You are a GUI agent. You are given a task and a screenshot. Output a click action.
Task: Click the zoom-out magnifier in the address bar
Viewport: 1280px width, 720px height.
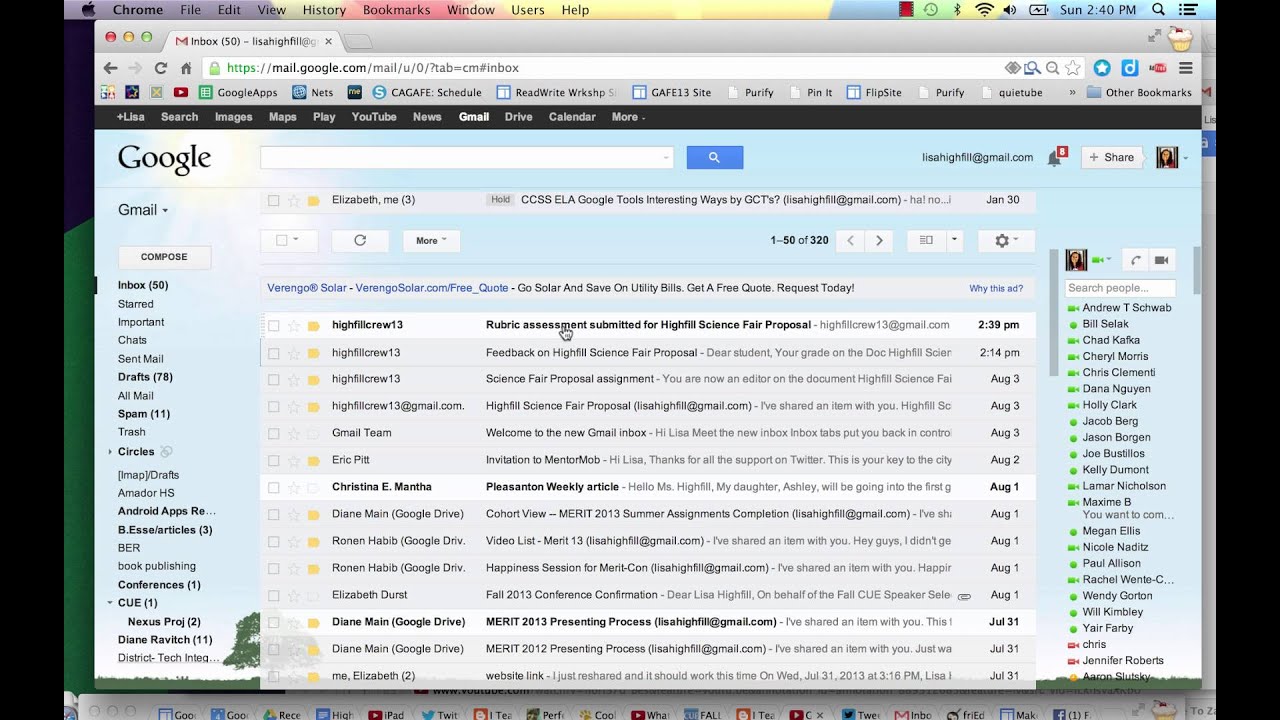1052,68
